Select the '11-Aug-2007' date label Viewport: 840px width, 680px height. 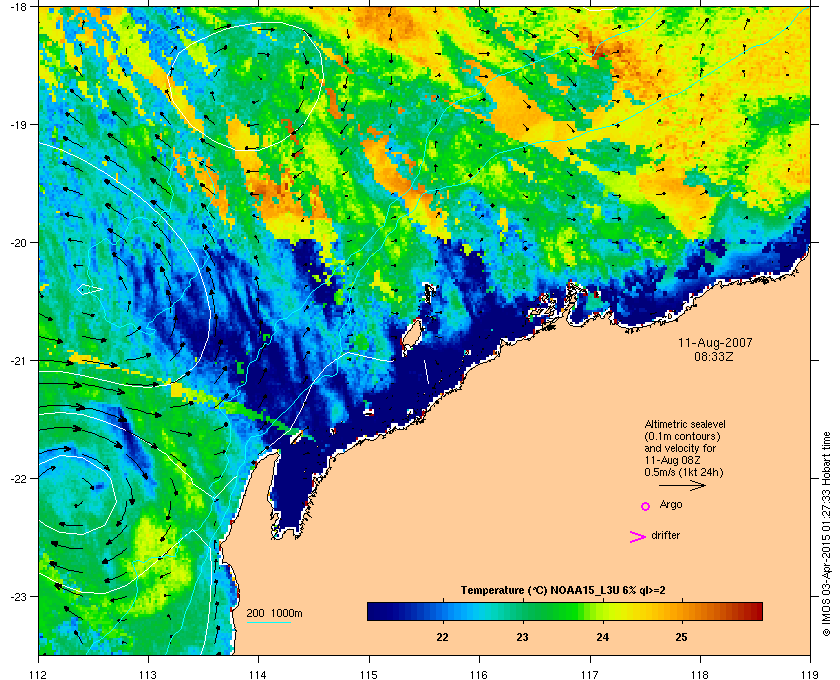(715, 342)
